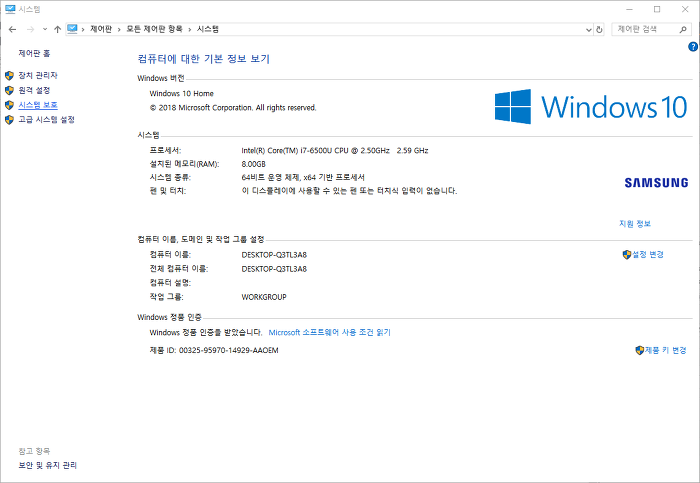
Task: Click the 64비트 운영 체제 system type value
Action: click(x=303, y=178)
